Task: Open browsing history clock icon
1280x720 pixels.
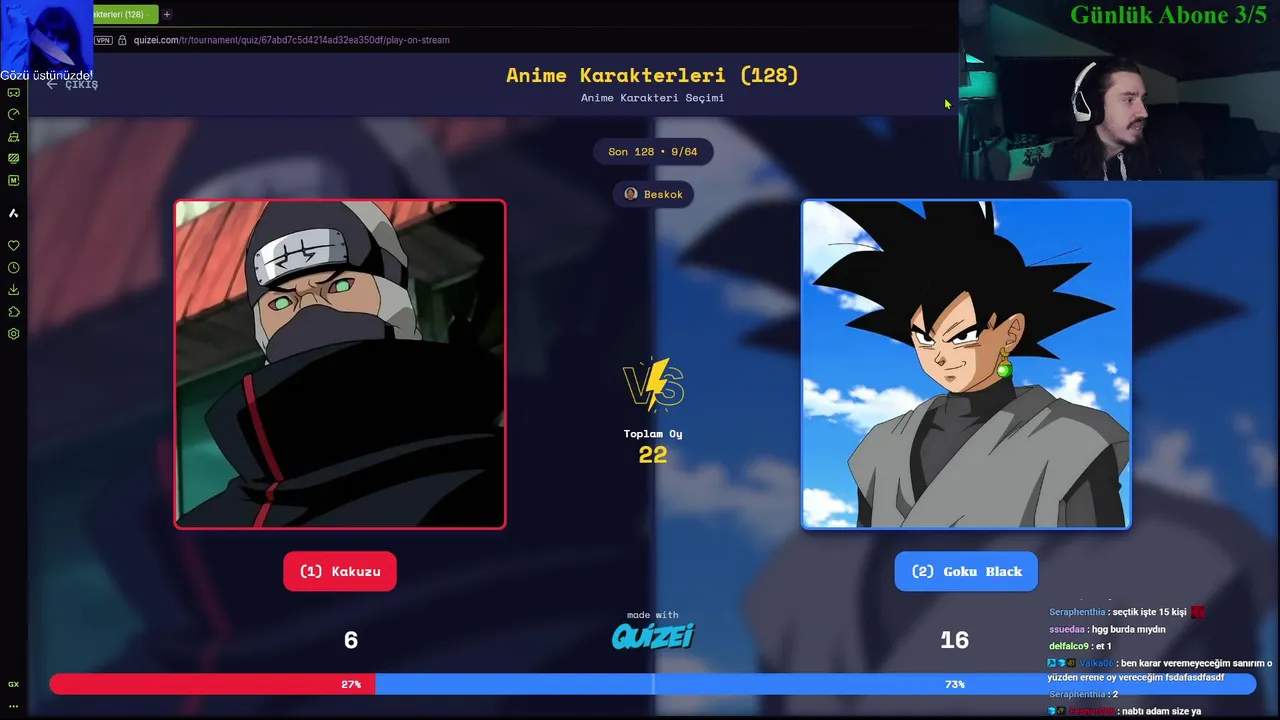Action: [x=14, y=268]
